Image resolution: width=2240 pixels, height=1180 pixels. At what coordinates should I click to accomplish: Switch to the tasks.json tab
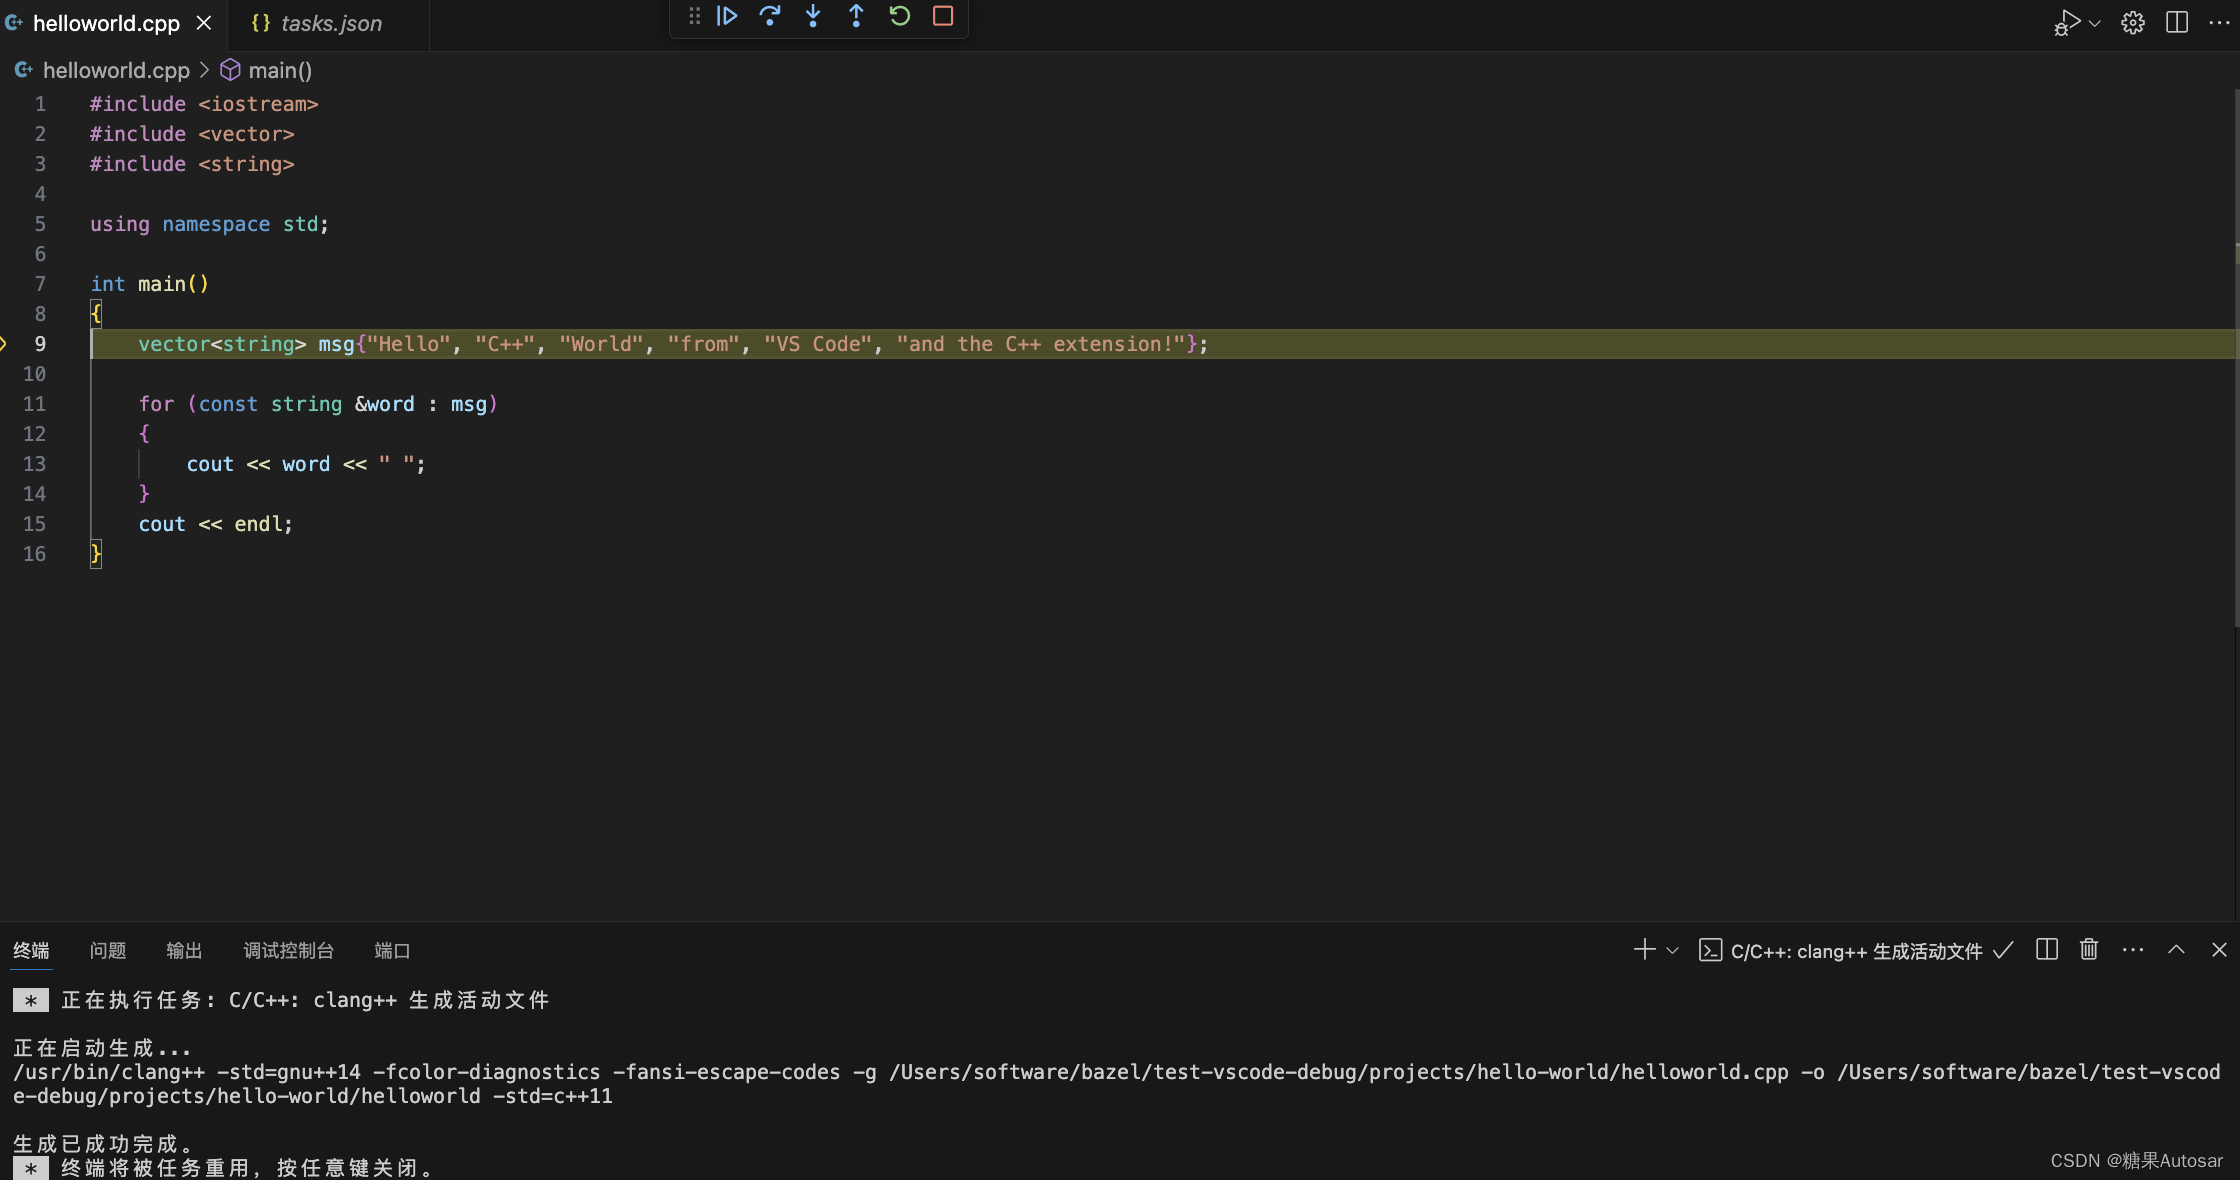click(x=330, y=23)
